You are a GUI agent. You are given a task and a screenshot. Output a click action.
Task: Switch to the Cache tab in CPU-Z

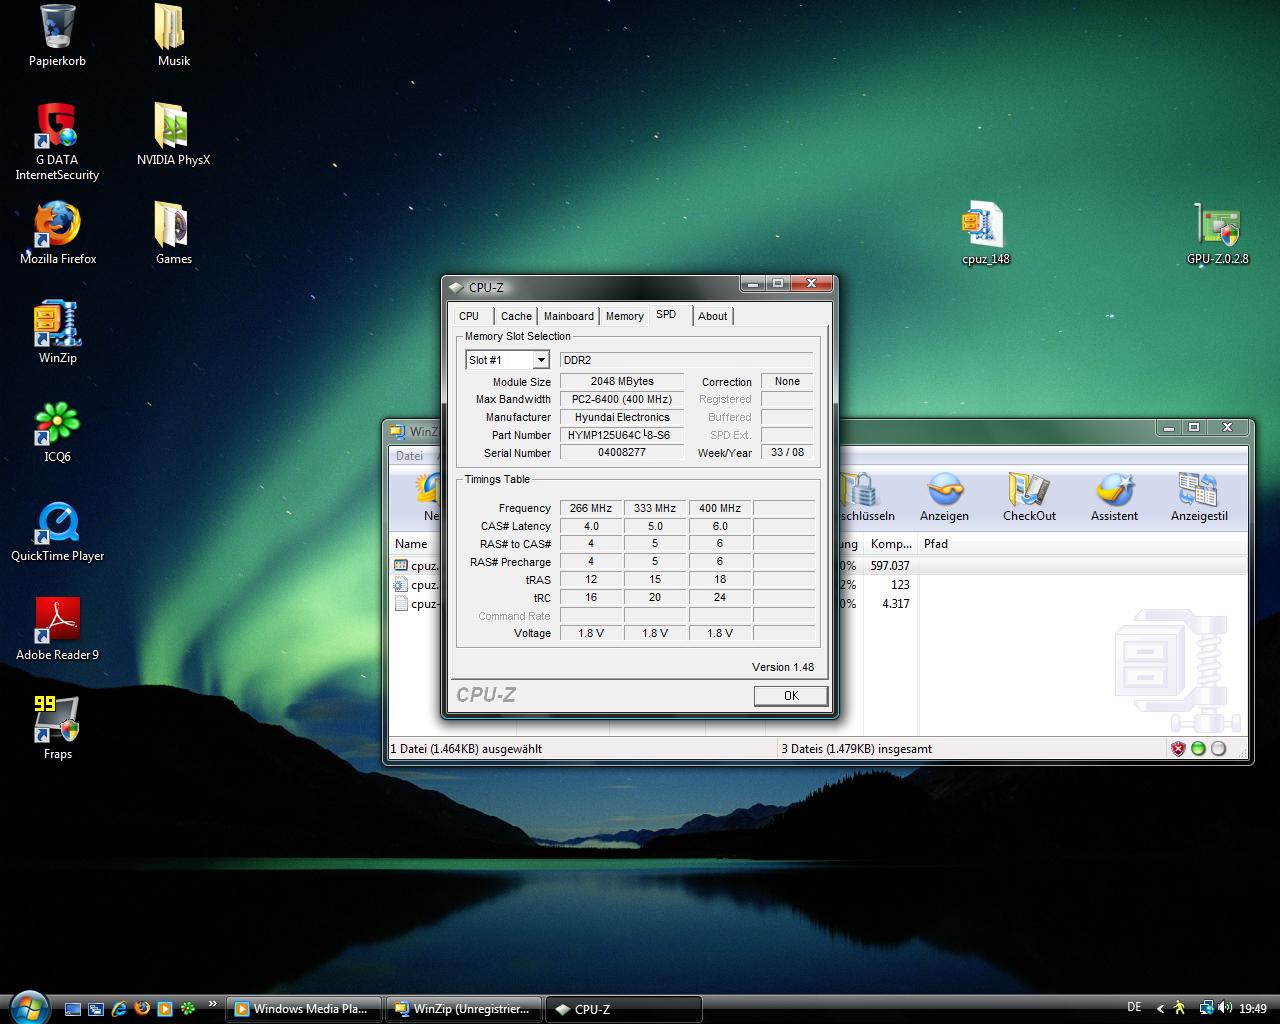tap(516, 316)
